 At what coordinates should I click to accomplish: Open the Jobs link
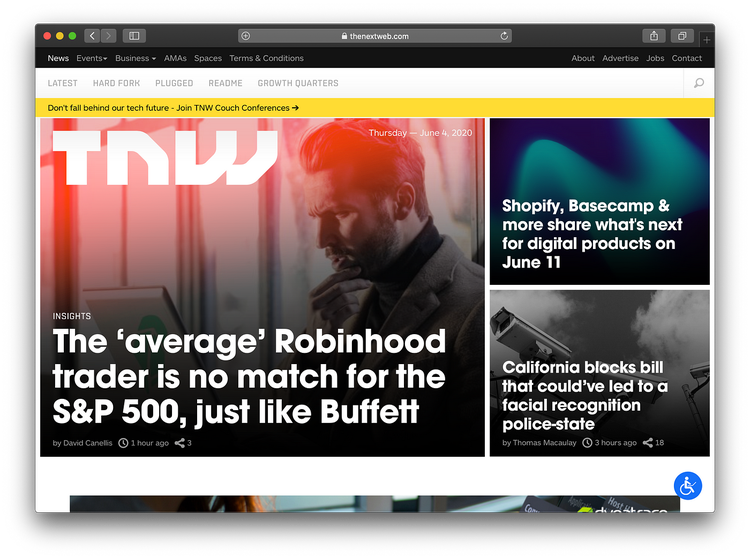click(655, 58)
